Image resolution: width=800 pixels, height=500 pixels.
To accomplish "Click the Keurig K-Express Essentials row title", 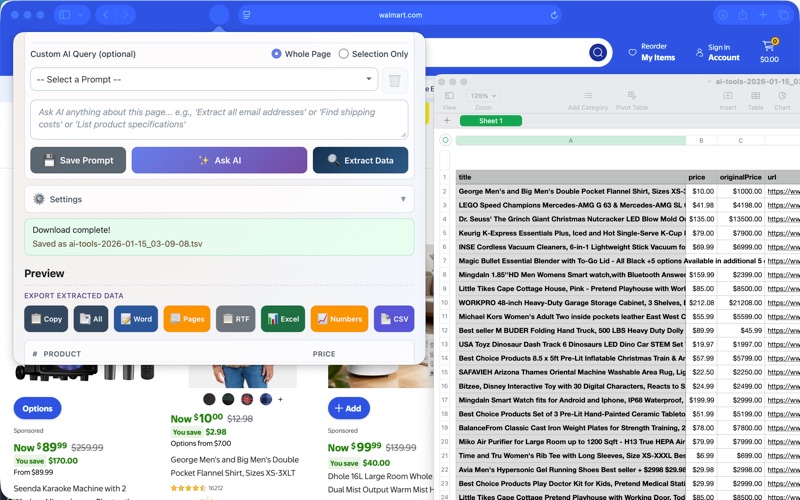I will [570, 233].
